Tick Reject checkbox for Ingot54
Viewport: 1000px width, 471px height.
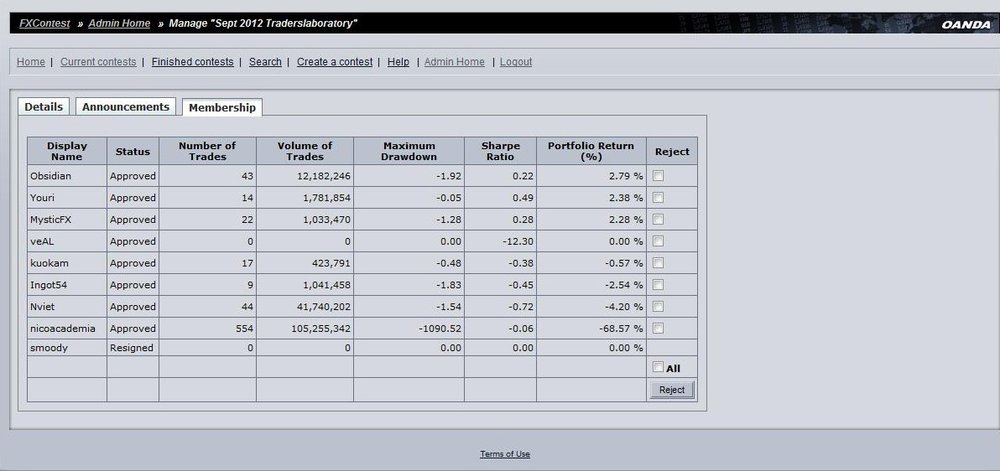point(658,284)
